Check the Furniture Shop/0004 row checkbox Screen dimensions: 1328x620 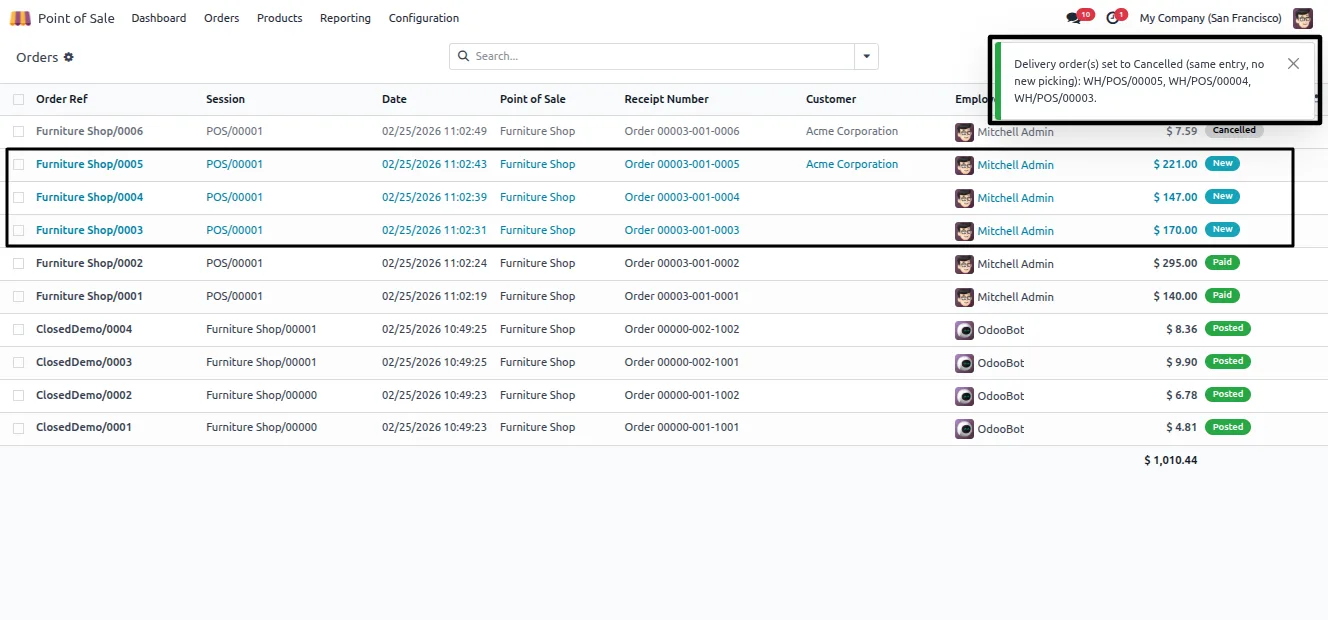[19, 197]
